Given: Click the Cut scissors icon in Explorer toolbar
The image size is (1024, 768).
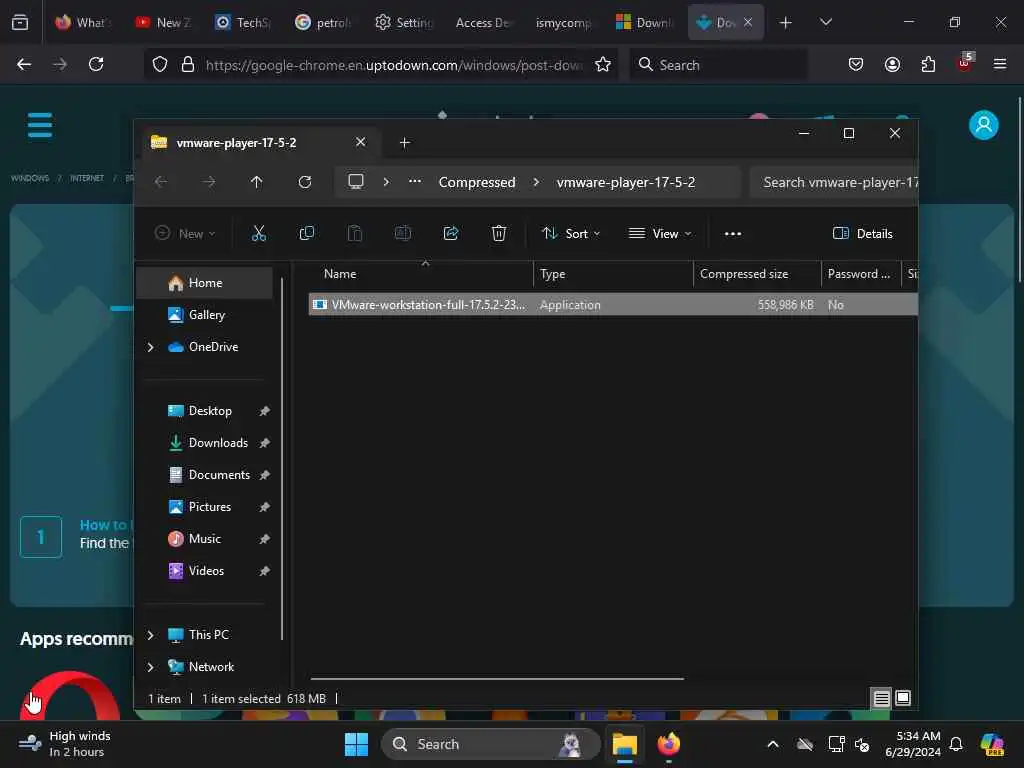Looking at the screenshot, I should pyautogui.click(x=259, y=233).
